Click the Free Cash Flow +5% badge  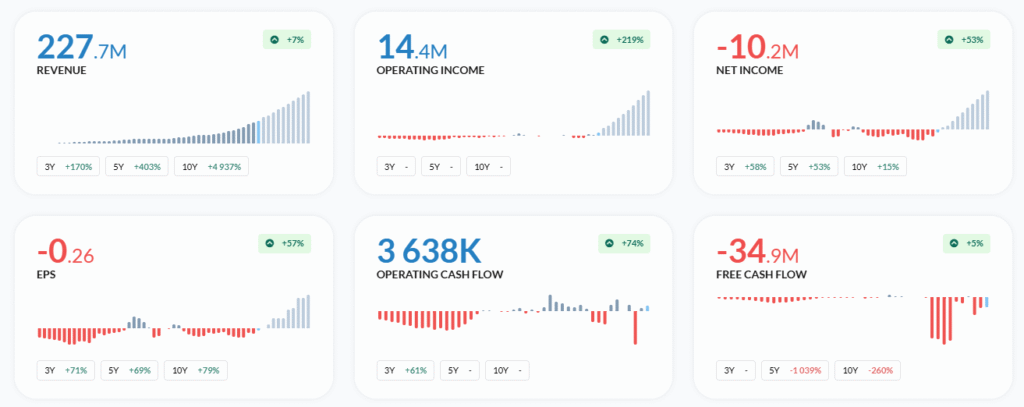click(x=965, y=243)
